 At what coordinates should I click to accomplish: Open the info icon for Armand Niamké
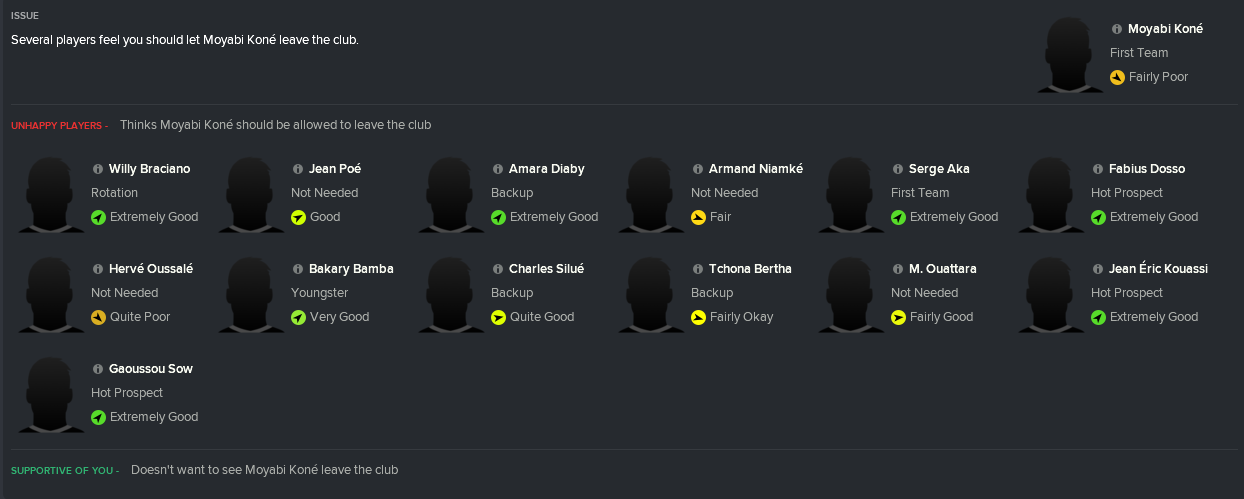point(698,169)
